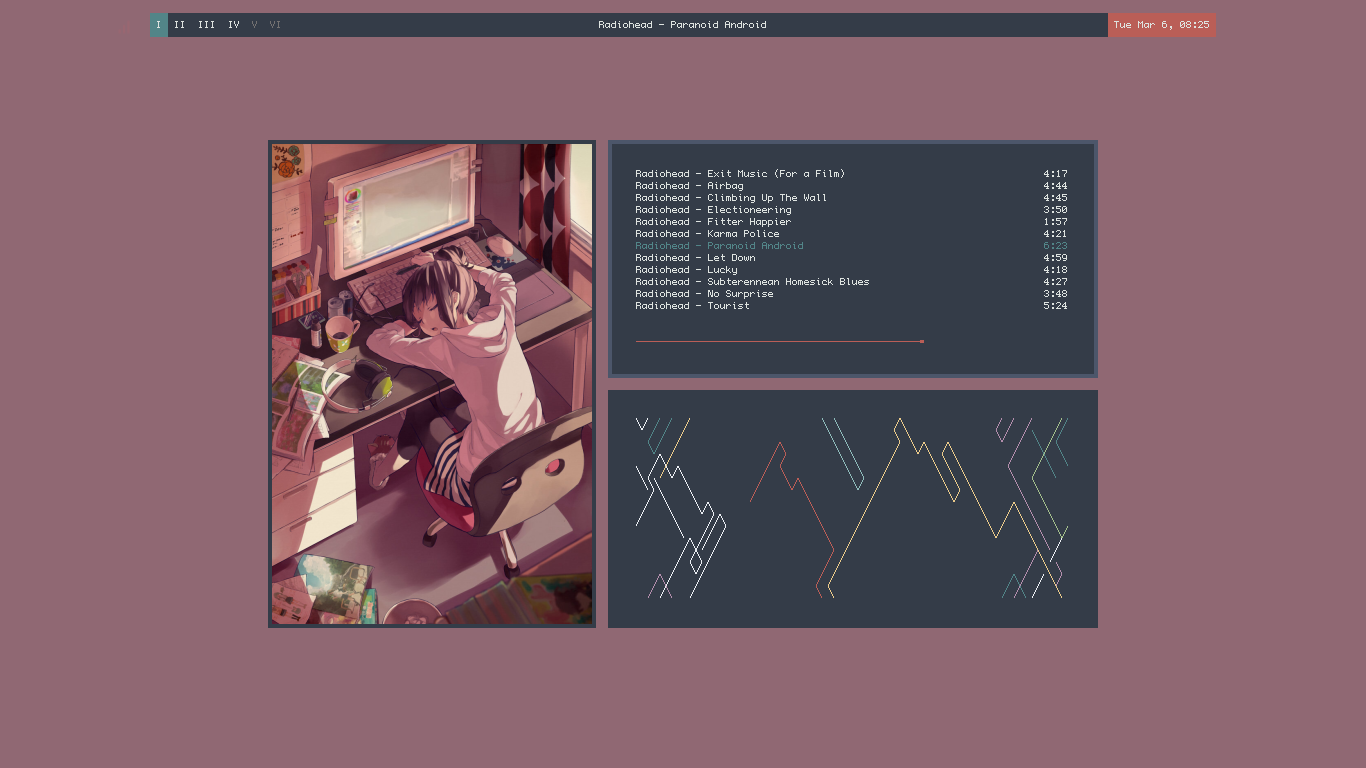The image size is (1366, 768).
Task: Select the Airbag track
Action: [x=851, y=186]
